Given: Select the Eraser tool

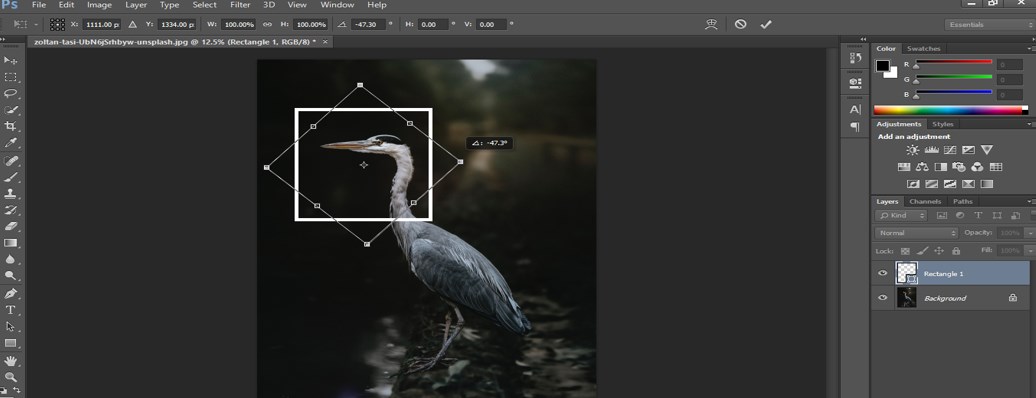Looking at the screenshot, I should point(11,227).
